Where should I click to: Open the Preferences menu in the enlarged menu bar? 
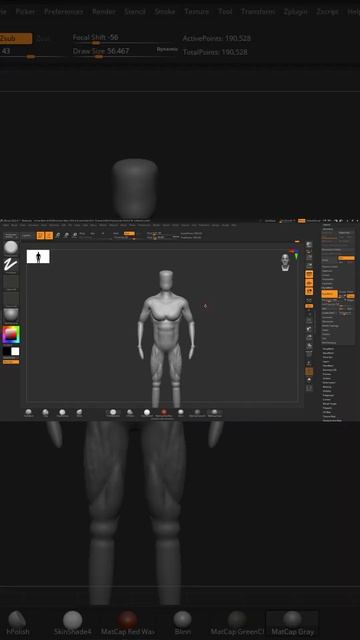[x=64, y=11]
